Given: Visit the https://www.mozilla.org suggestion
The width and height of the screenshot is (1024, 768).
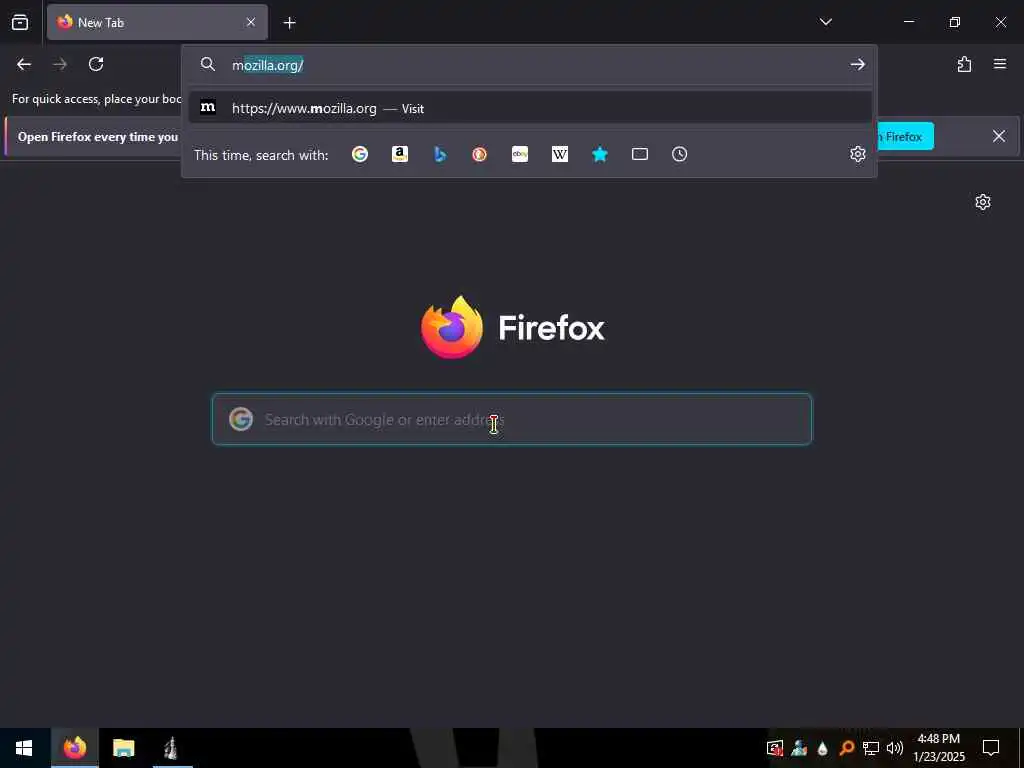Looking at the screenshot, I should (x=530, y=108).
